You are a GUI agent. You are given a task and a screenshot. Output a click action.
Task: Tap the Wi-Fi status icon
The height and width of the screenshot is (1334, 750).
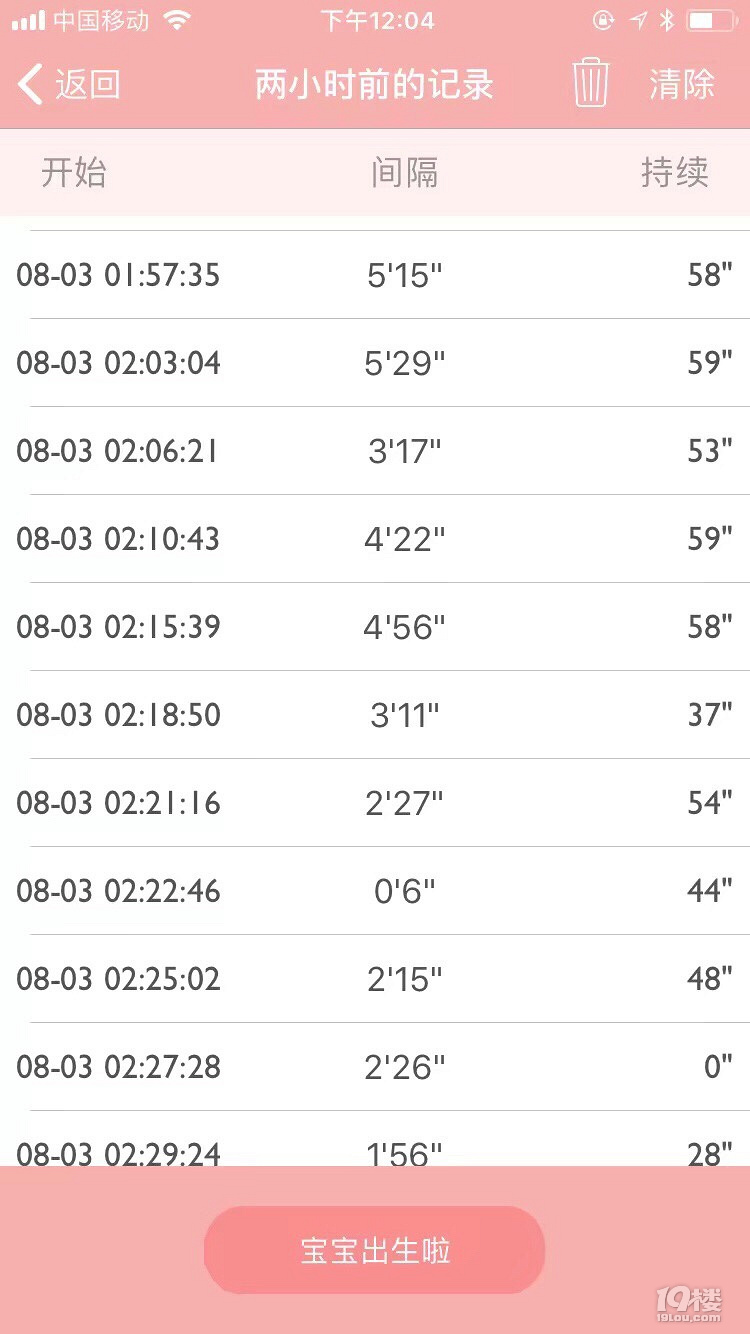coord(177,20)
